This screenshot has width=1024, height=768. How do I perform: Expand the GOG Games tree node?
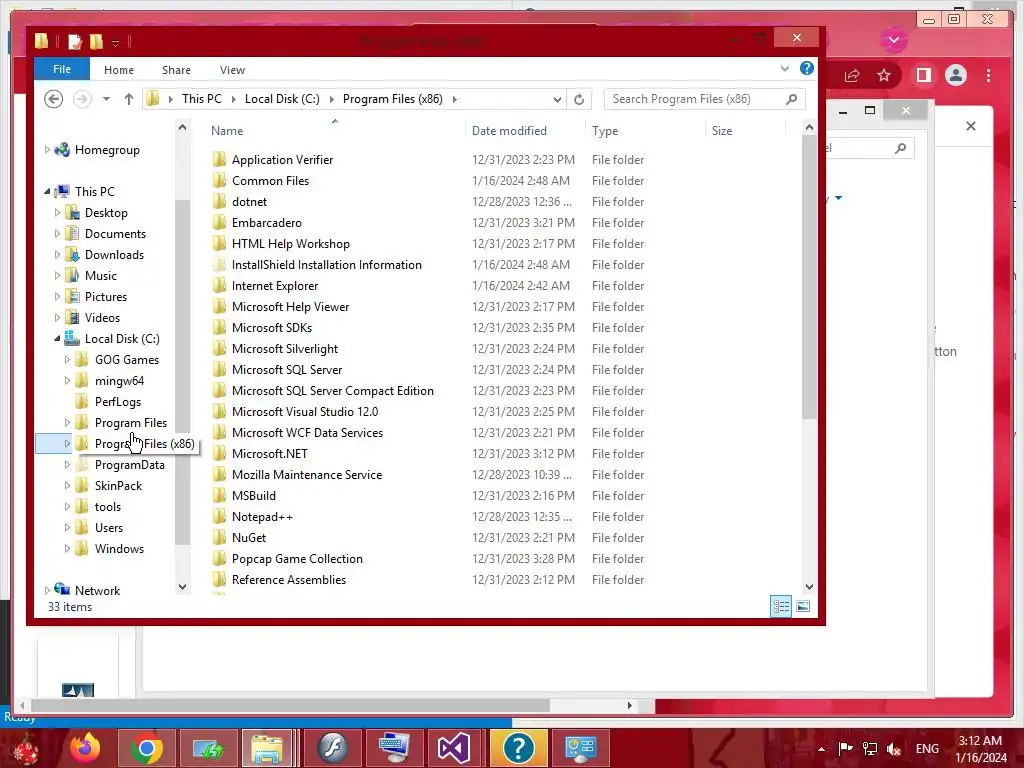pos(67,359)
